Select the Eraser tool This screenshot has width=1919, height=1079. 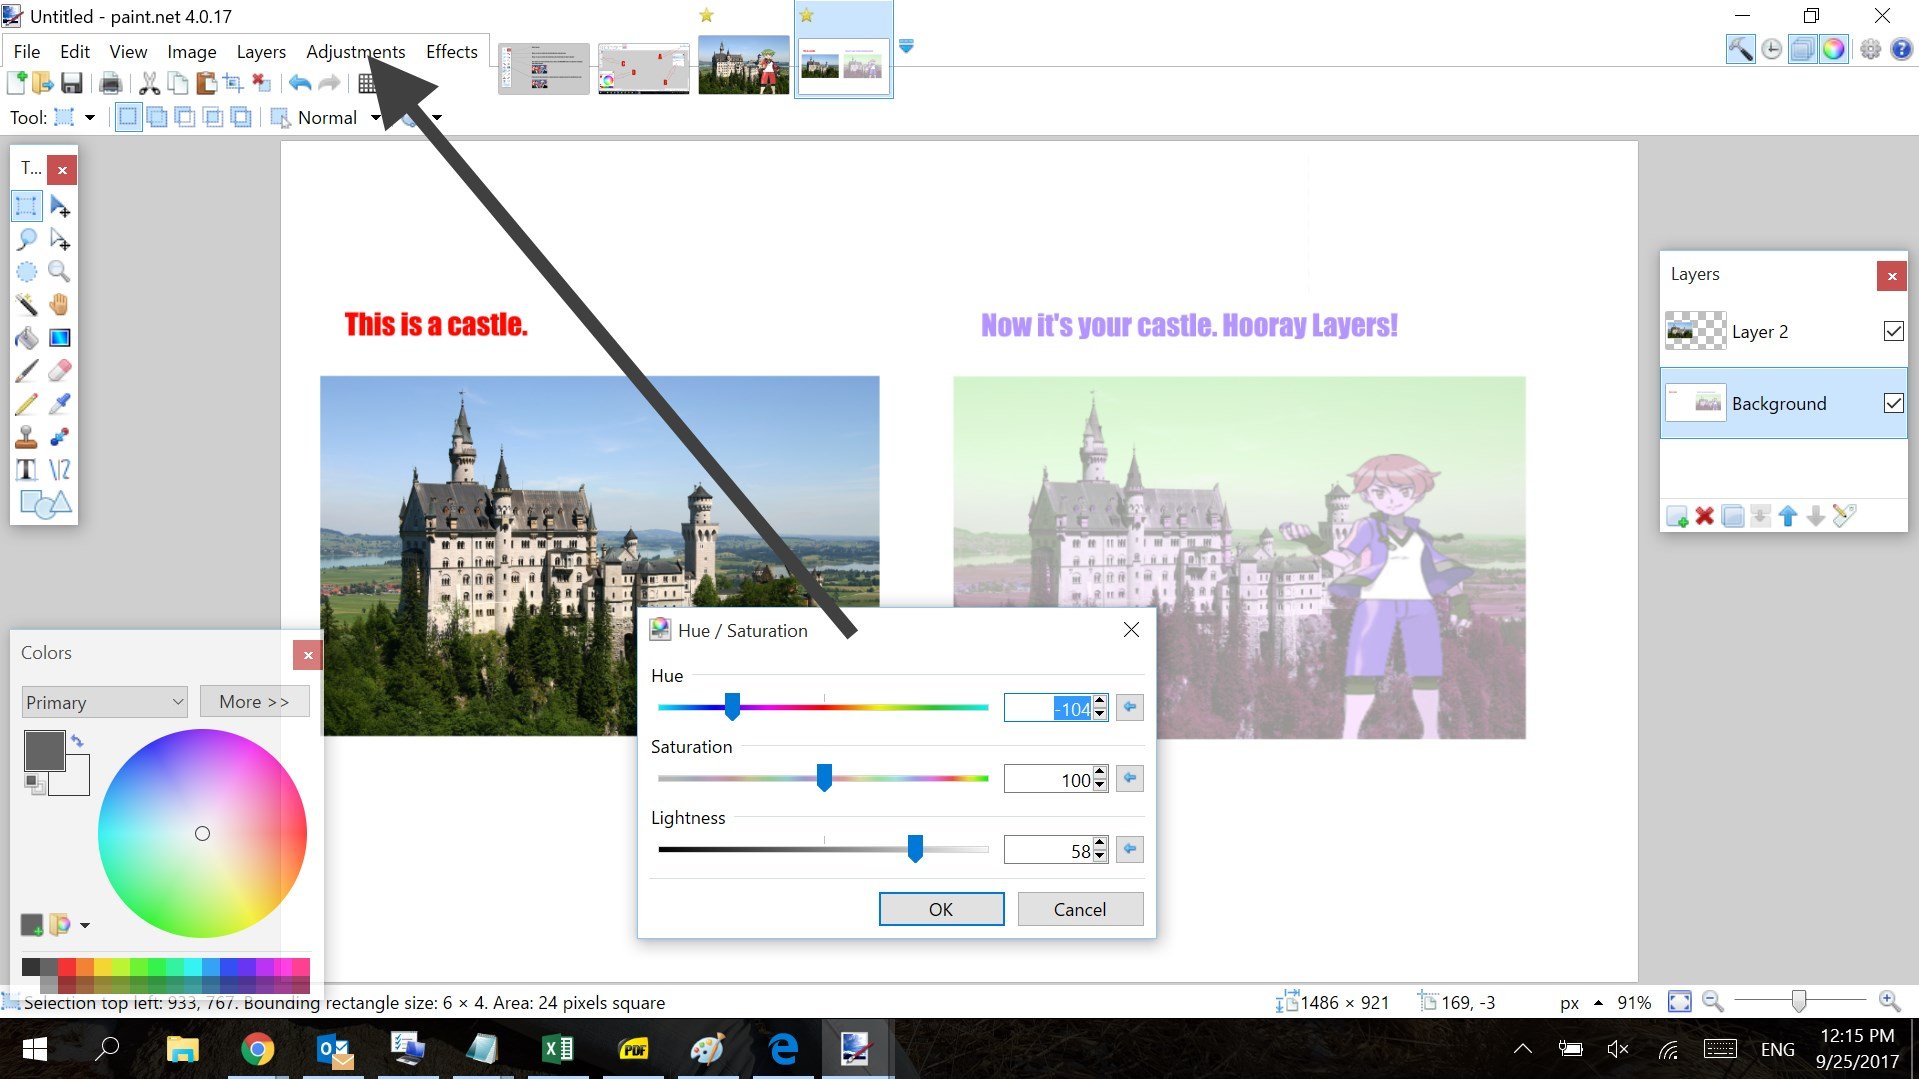point(60,371)
